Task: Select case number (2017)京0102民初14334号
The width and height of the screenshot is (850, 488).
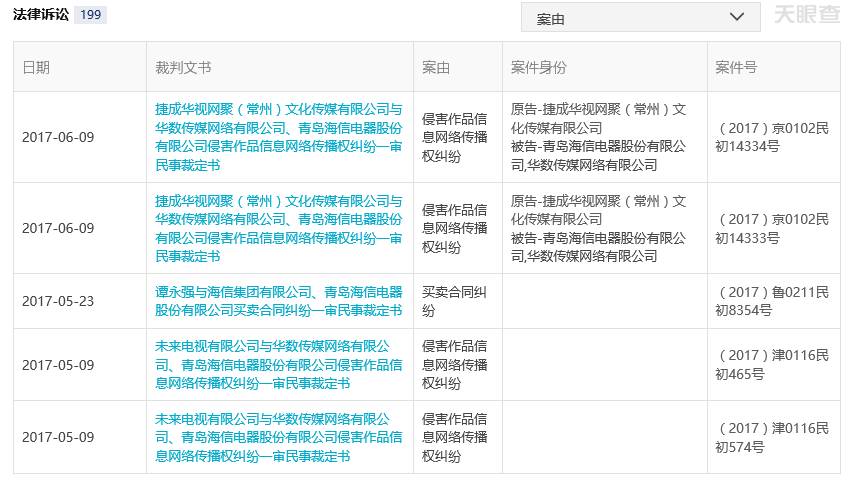Action: pyautogui.click(x=772, y=137)
